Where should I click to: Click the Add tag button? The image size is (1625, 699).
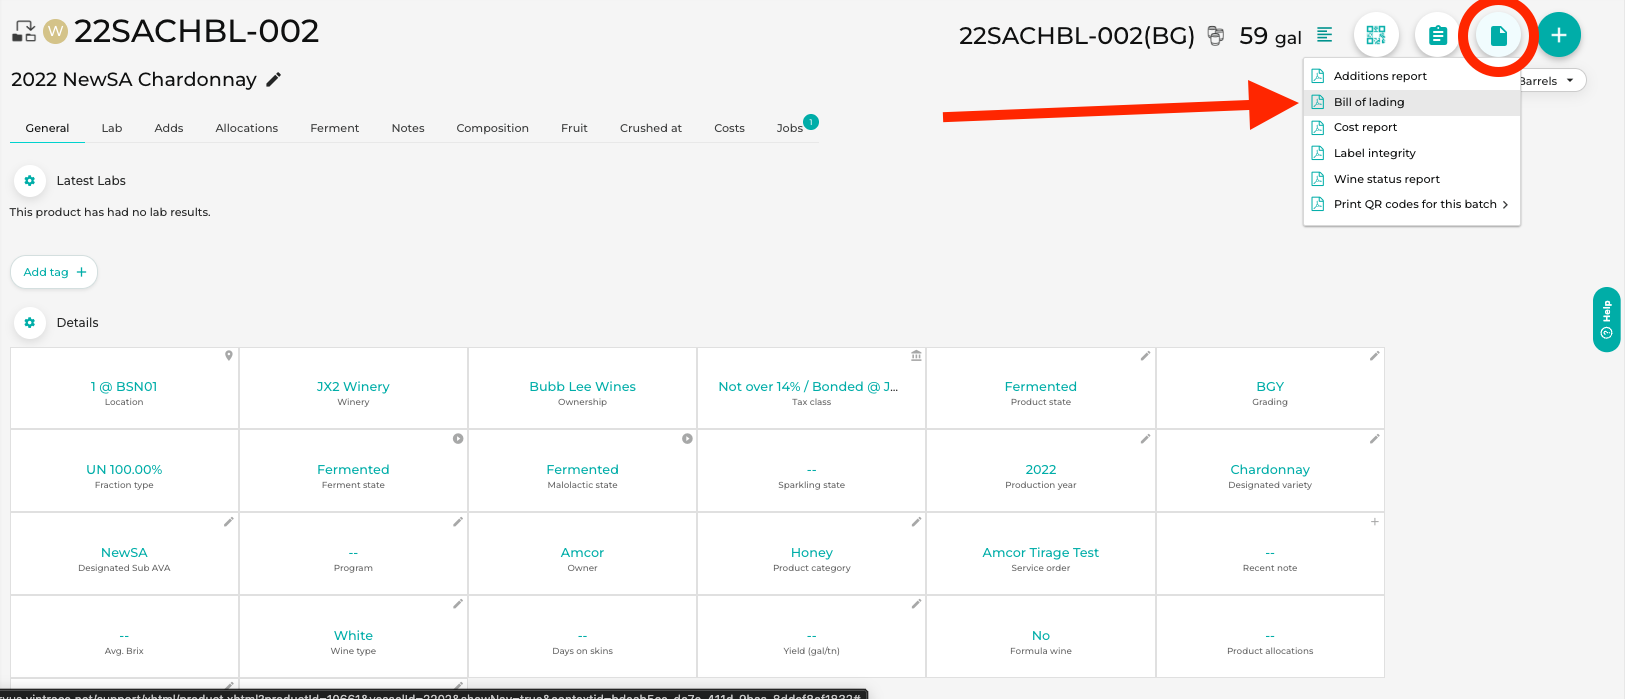coord(54,272)
